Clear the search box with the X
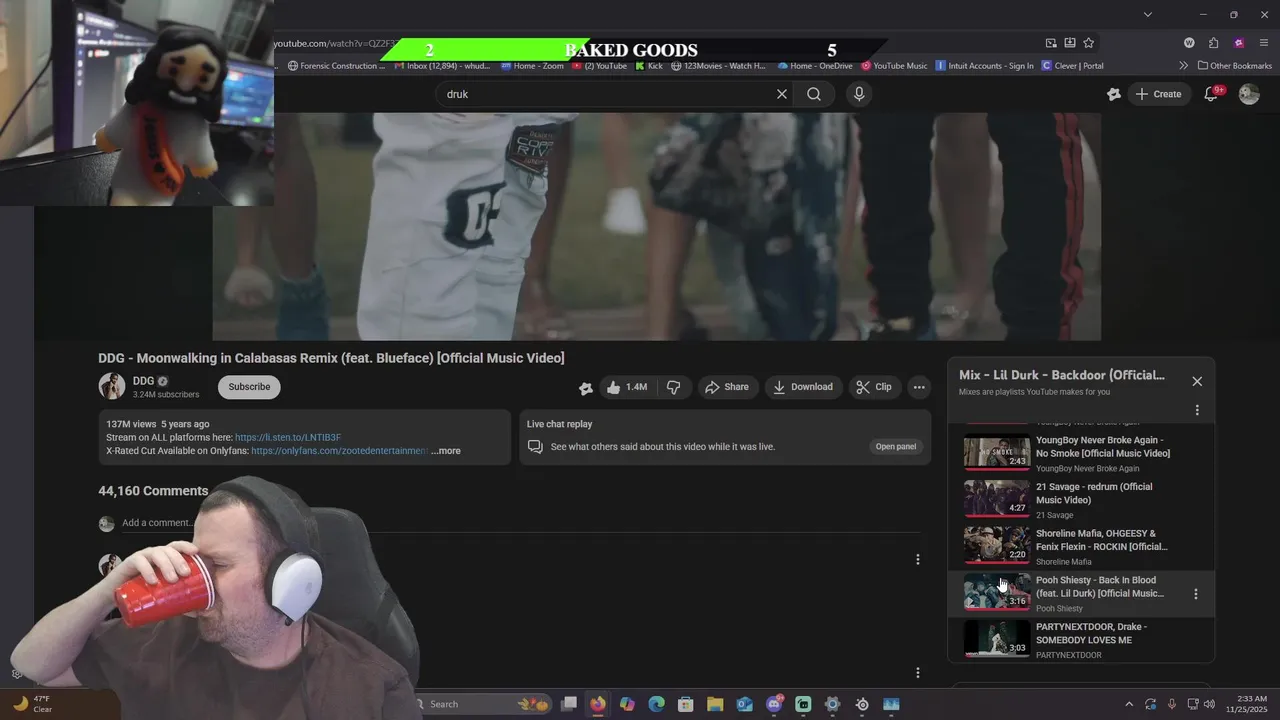Image resolution: width=1280 pixels, height=720 pixels. [x=782, y=94]
